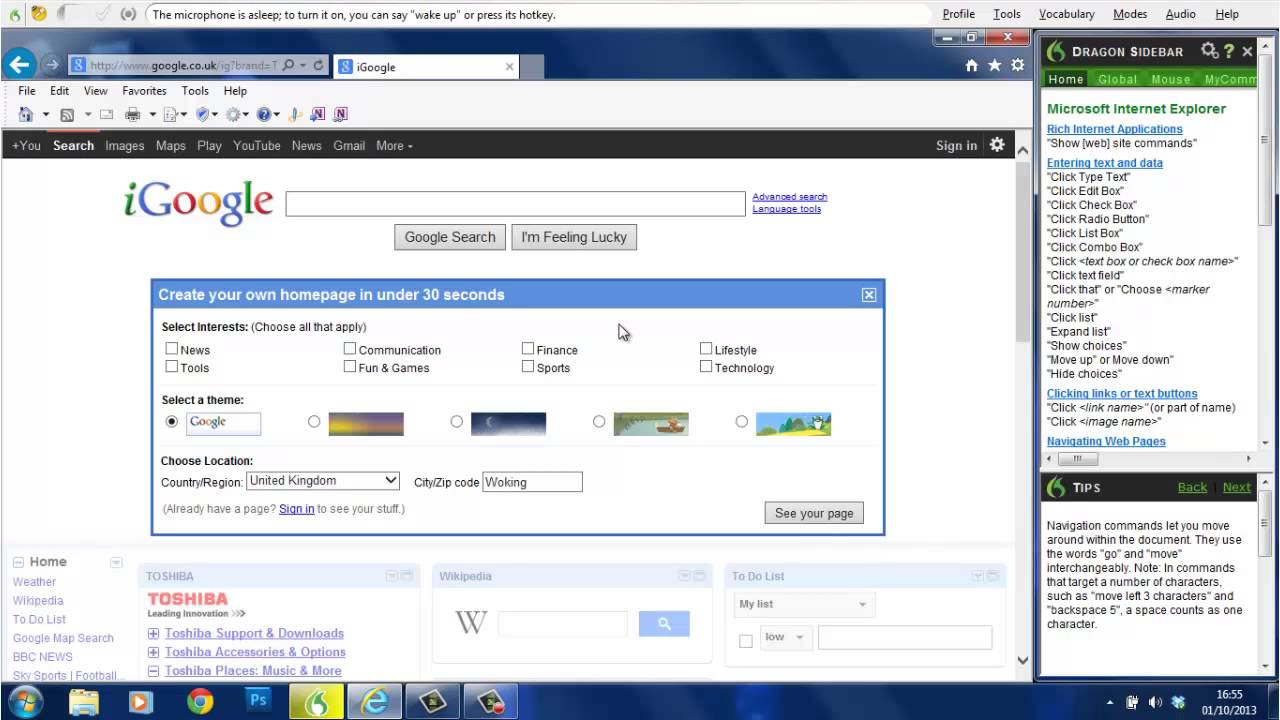Expand Toshiba Support & Downloads
Screen dimensions: 1280x720
[x=153, y=633]
